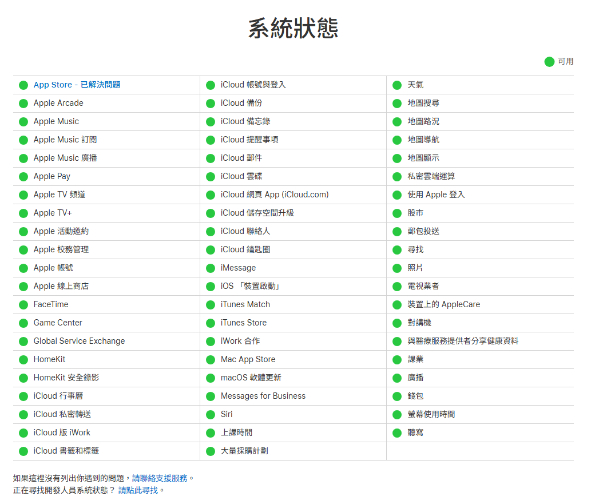
Task: Click the iCloud 備份 entry
Action: (241, 103)
